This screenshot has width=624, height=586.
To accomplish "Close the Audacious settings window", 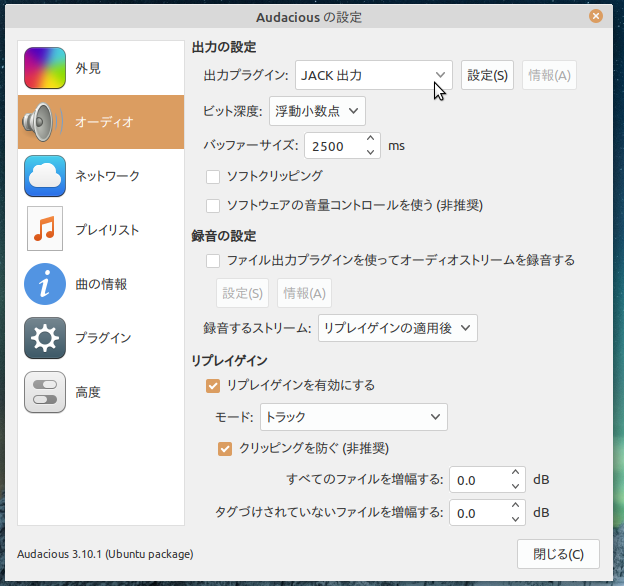I will point(596,16).
